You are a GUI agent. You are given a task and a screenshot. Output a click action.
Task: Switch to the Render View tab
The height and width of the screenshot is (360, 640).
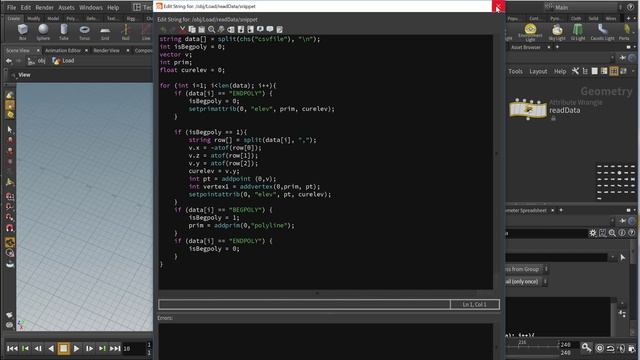tap(107, 50)
